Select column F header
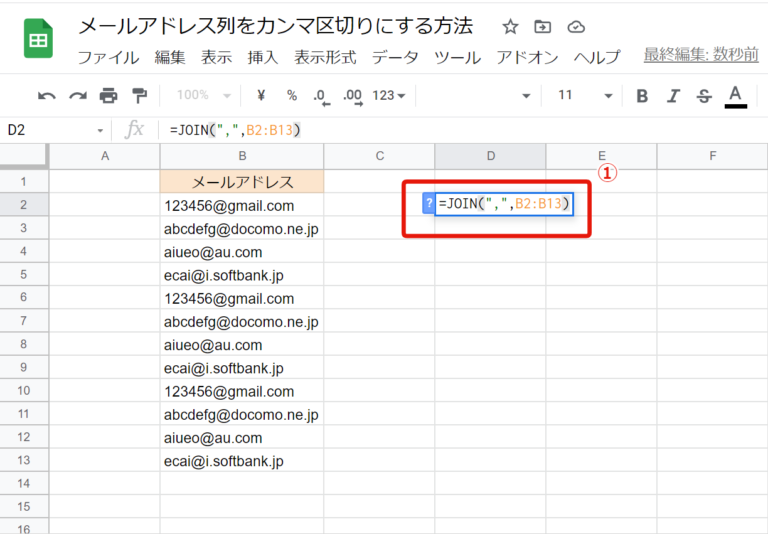The width and height of the screenshot is (768, 534). [713, 156]
